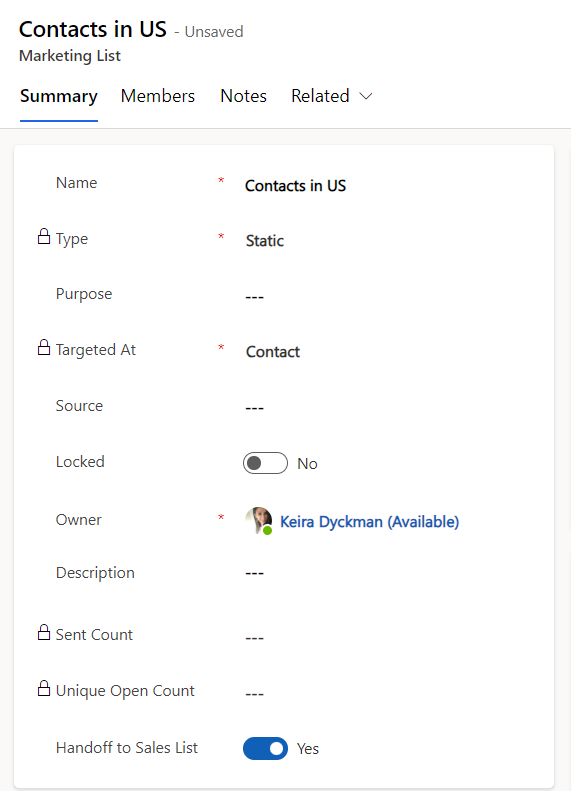The image size is (571, 791).
Task: Click the Name field value Contacts in US
Action: (296, 186)
